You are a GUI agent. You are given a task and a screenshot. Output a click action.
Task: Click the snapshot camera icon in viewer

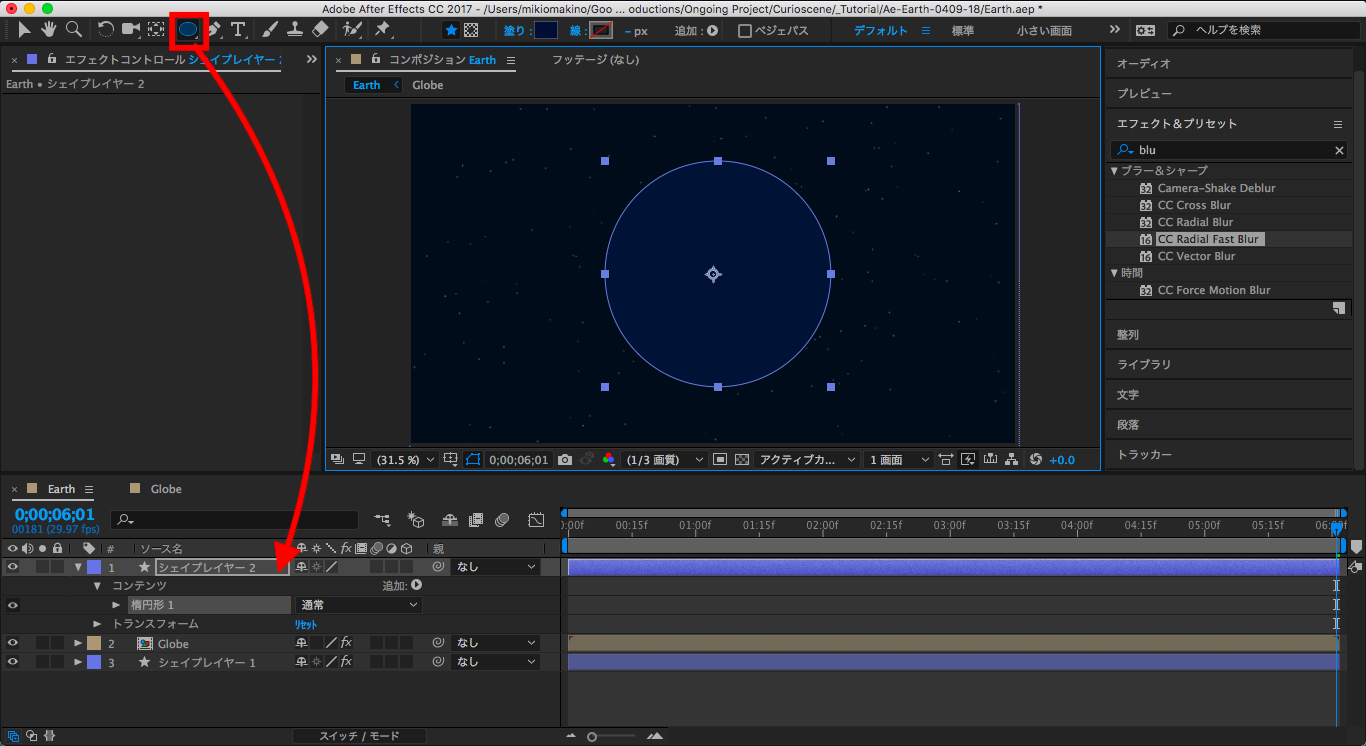pos(565,460)
